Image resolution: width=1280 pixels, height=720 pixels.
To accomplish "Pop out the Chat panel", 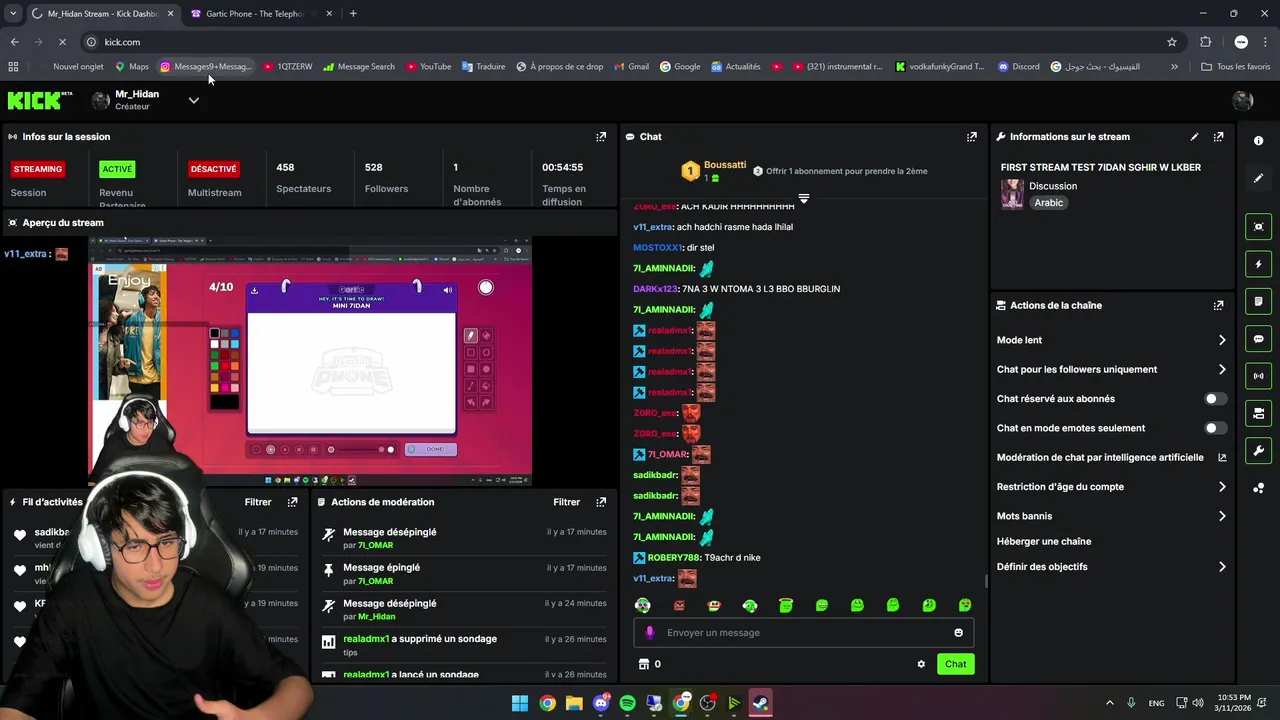I will (971, 137).
